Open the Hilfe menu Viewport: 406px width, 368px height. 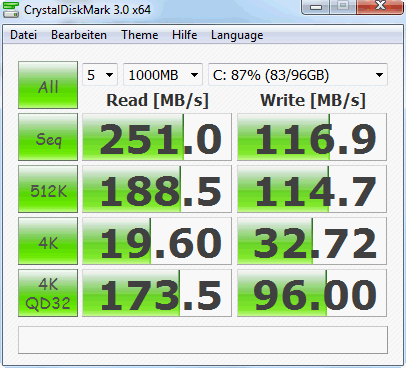click(x=184, y=35)
